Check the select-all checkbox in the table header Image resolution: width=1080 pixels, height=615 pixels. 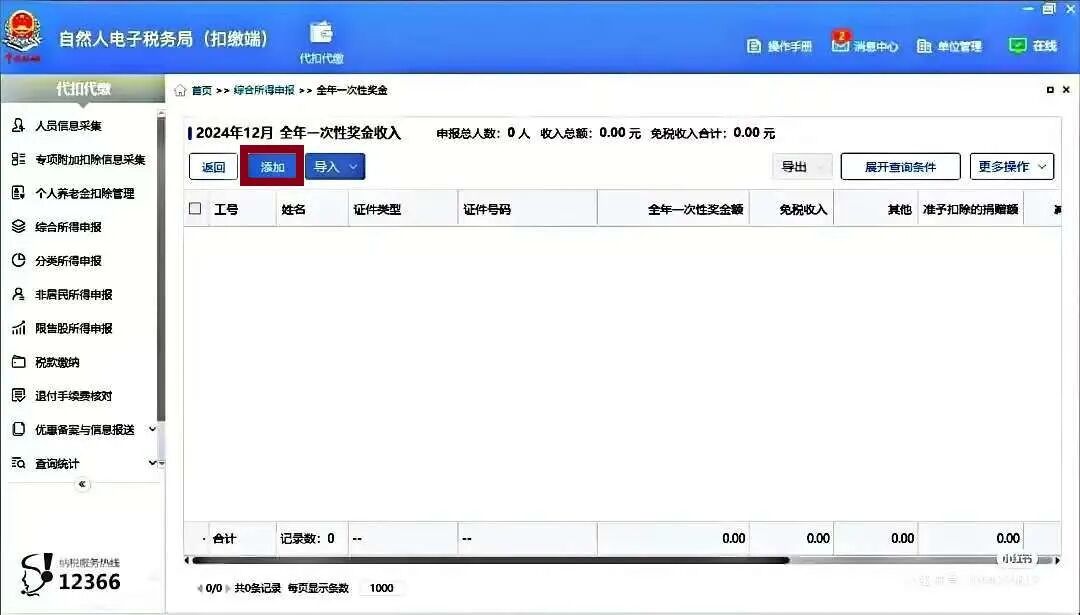(197, 207)
